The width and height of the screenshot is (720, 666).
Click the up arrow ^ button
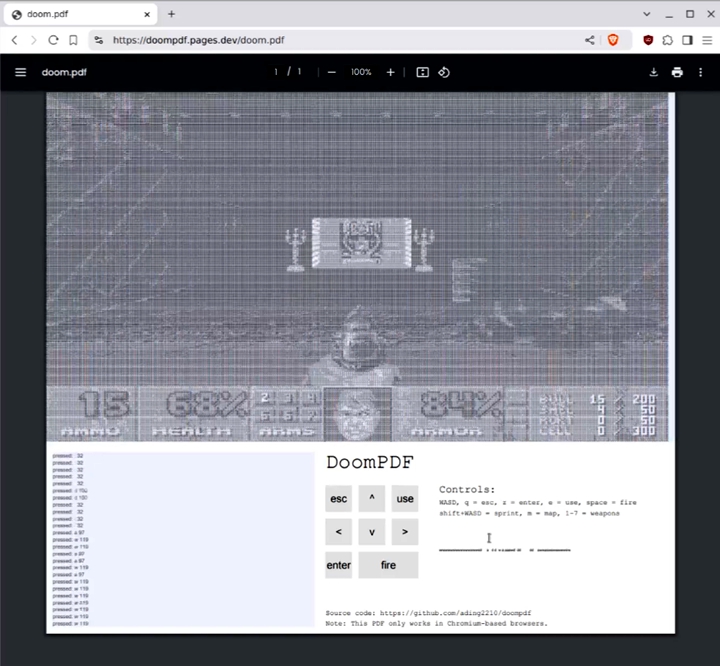pos(371,498)
